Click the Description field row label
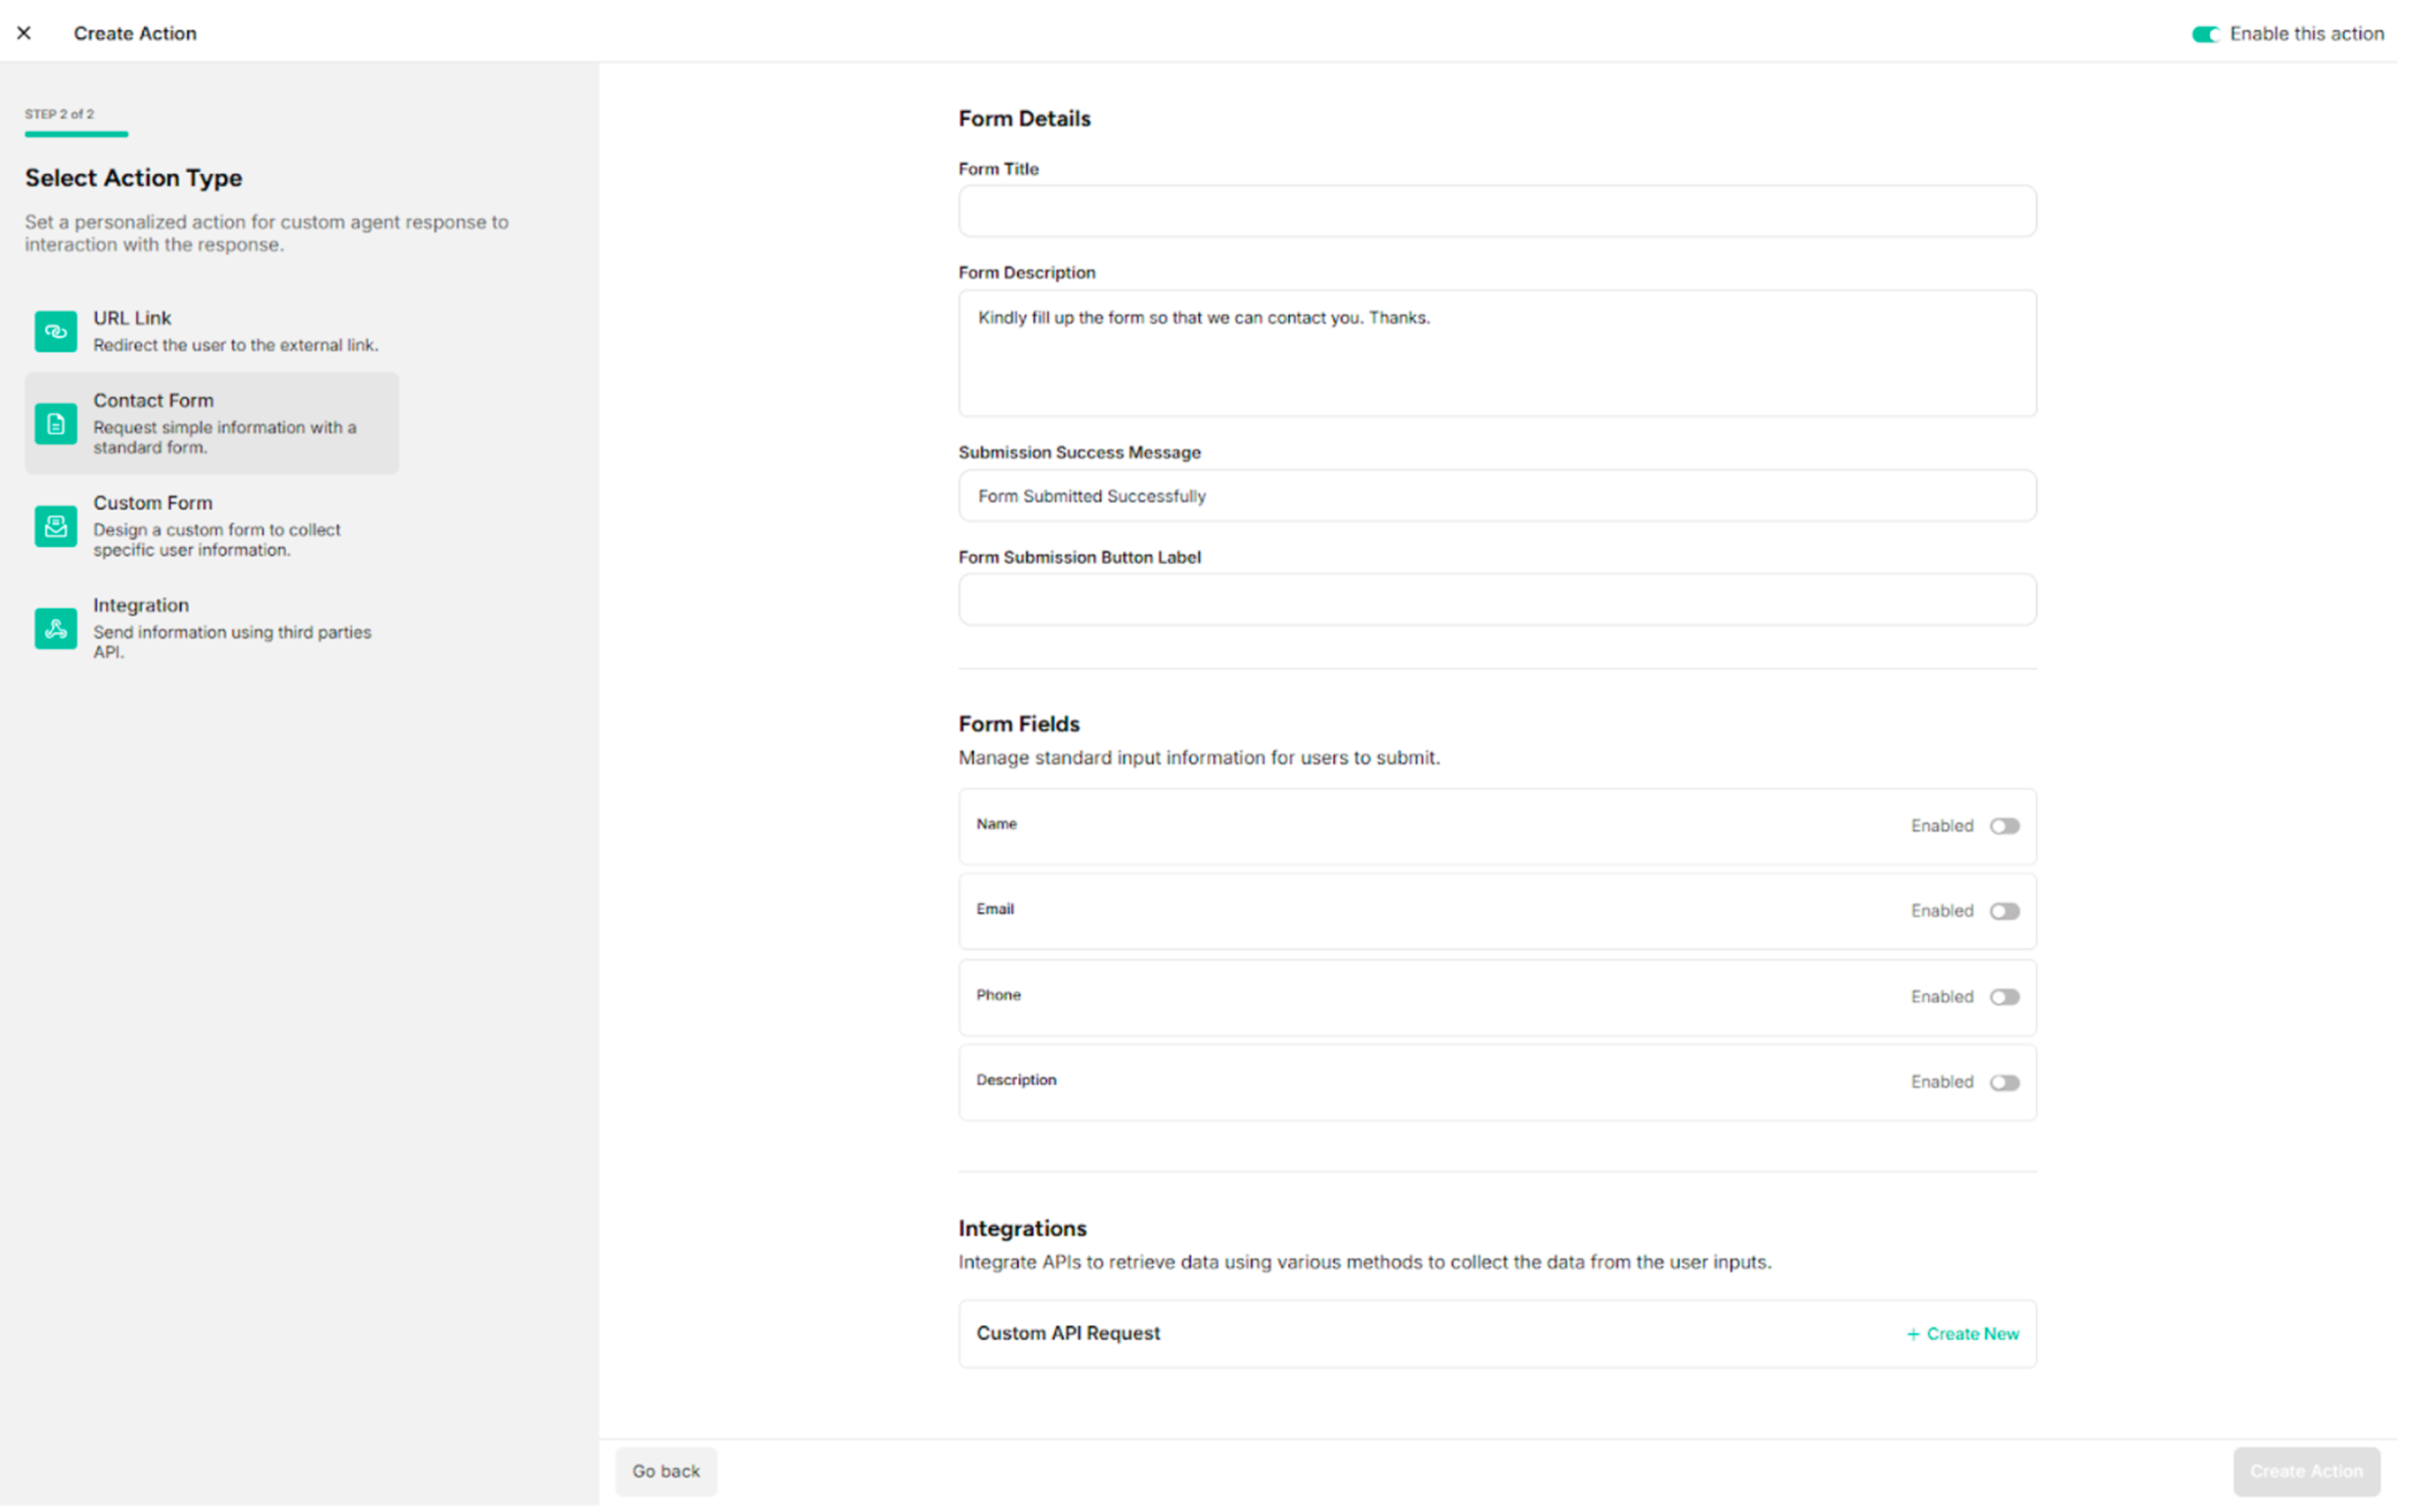 click(x=1016, y=1080)
